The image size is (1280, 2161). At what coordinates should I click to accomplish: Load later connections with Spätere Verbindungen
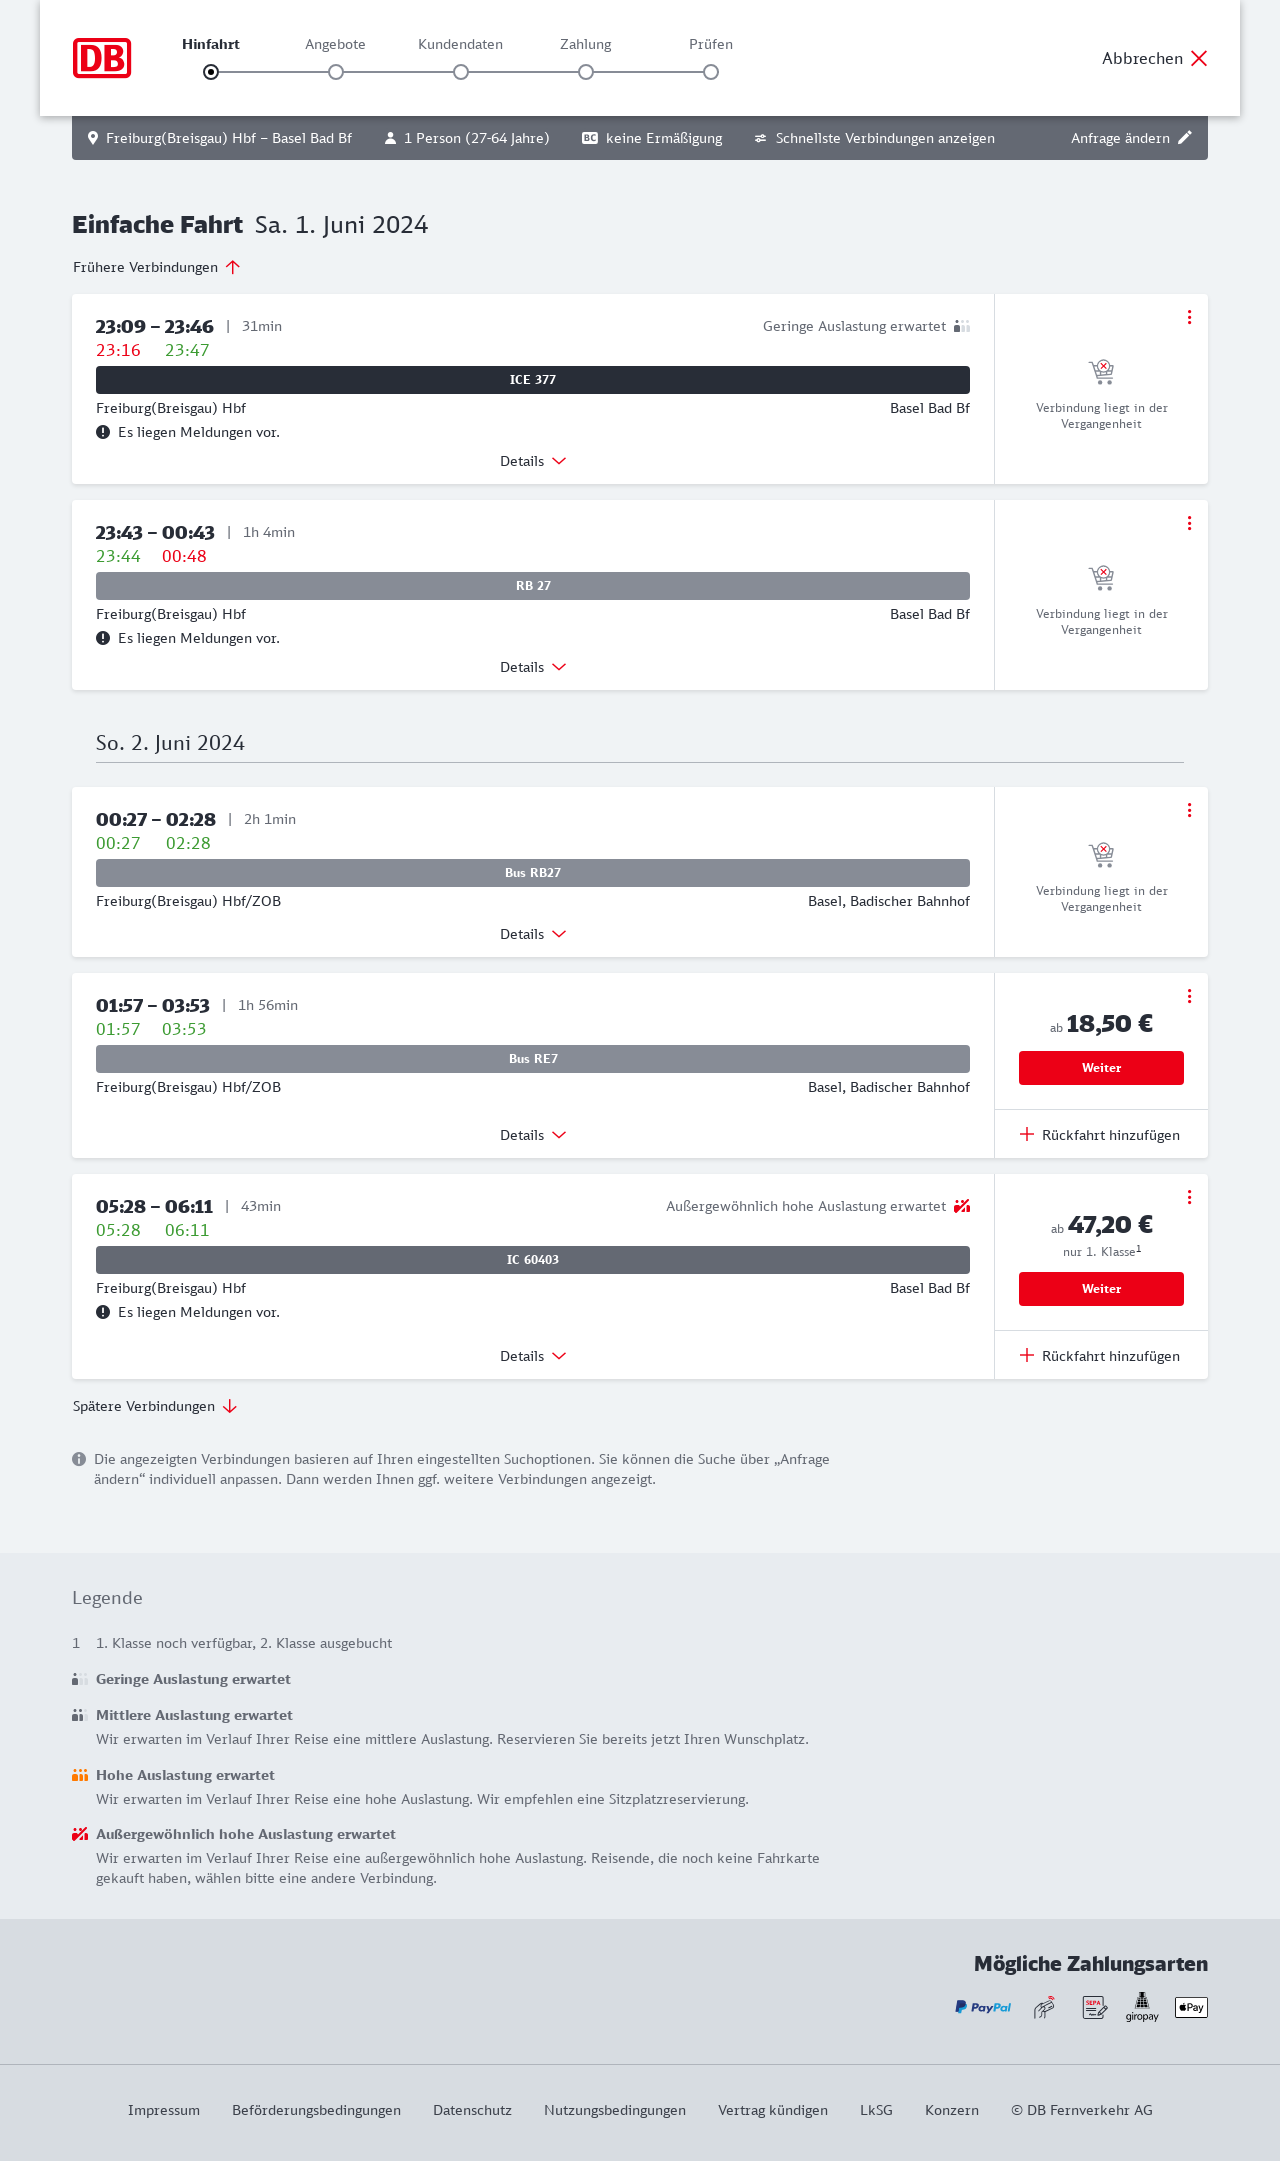tap(155, 1406)
